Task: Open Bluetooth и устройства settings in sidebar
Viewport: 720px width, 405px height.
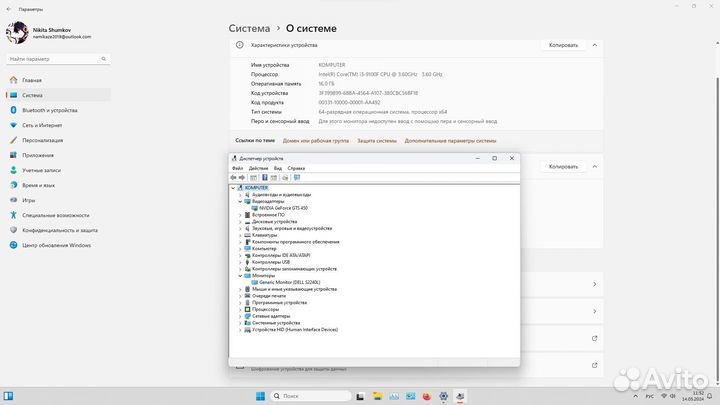Action: click(49, 110)
